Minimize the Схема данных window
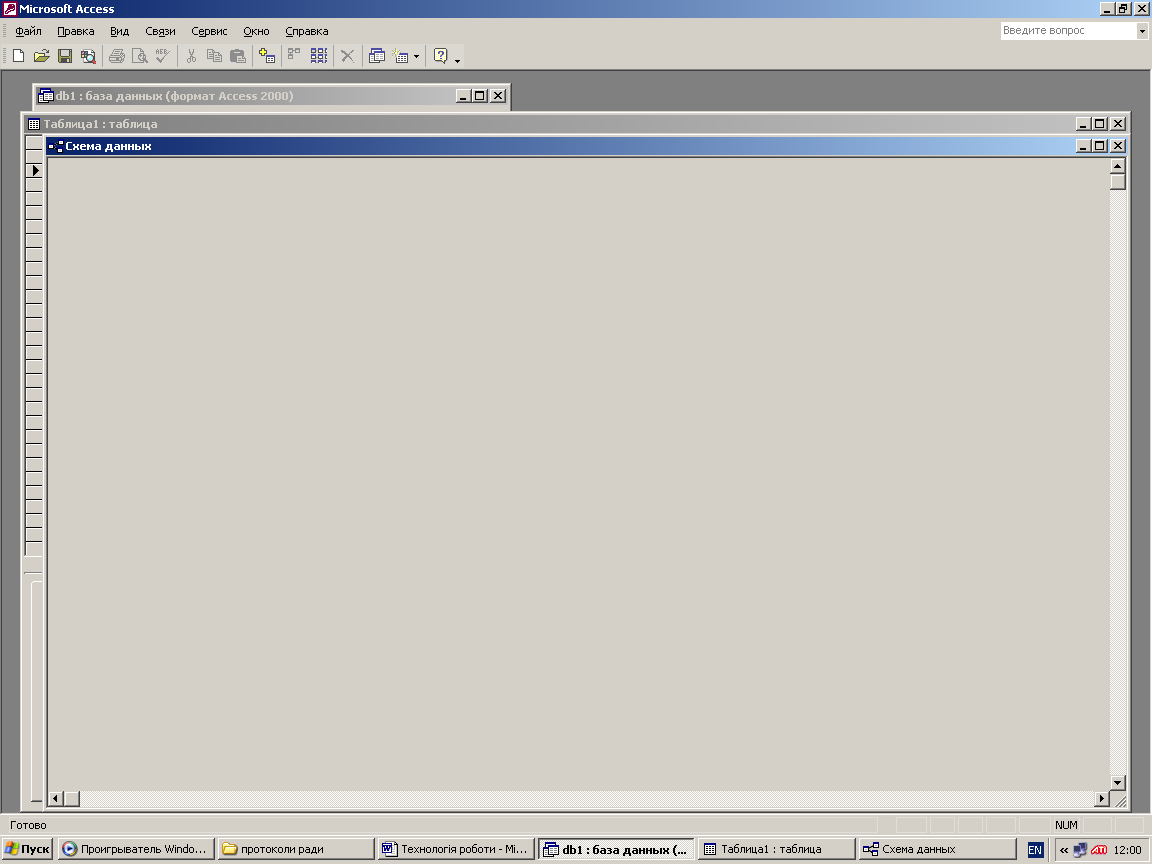 (1083, 146)
